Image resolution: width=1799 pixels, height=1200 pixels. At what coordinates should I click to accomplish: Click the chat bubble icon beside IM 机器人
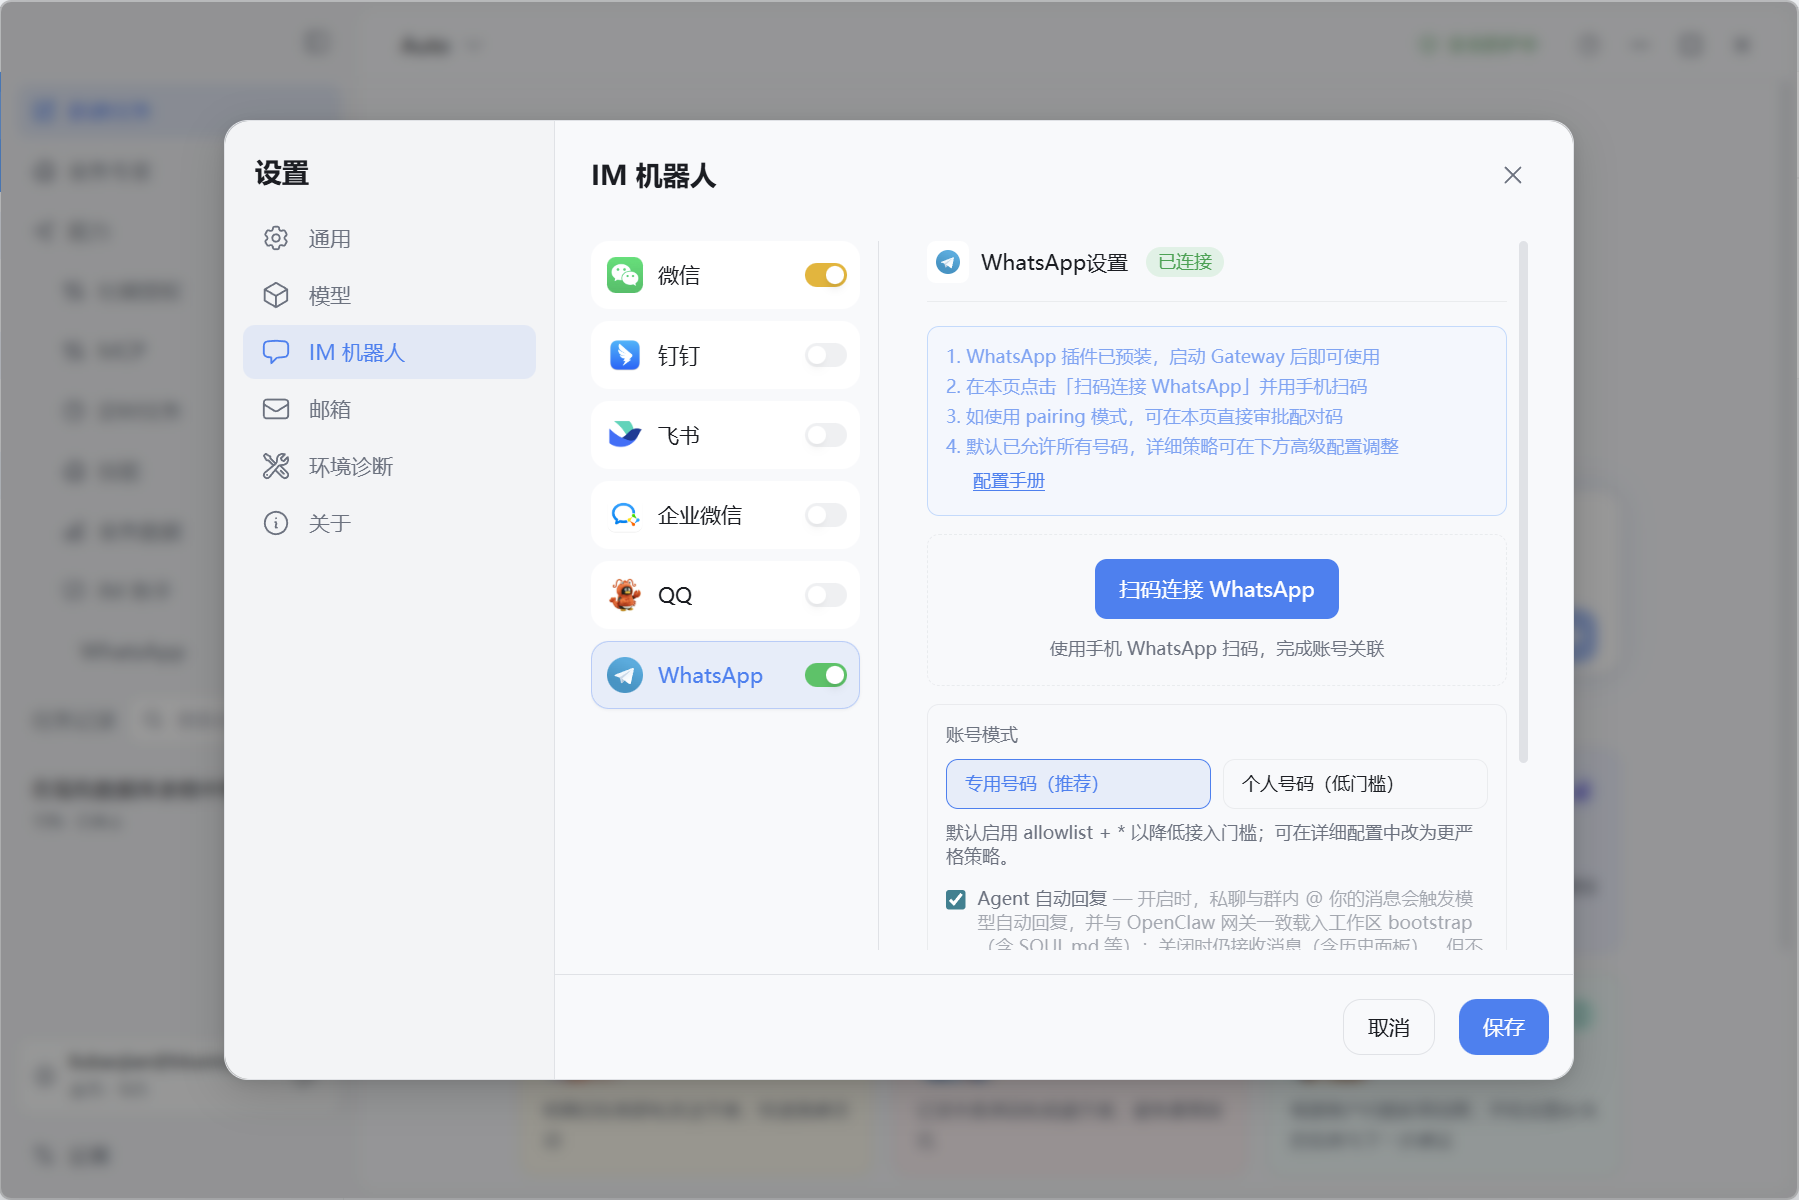pyautogui.click(x=276, y=352)
